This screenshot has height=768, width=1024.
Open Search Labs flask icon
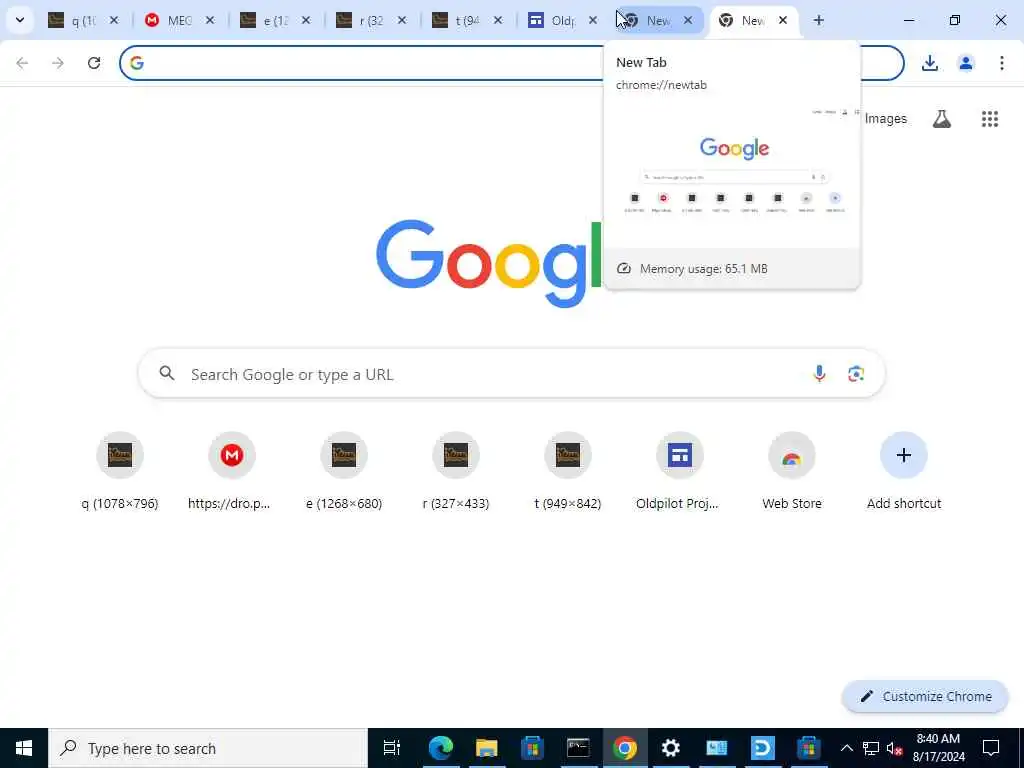point(941,119)
